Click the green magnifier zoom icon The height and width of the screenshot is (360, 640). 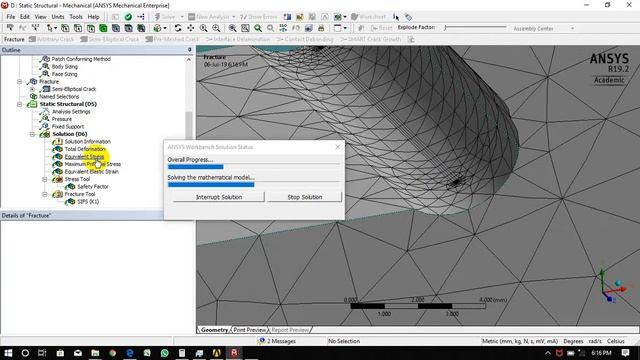coord(258,28)
